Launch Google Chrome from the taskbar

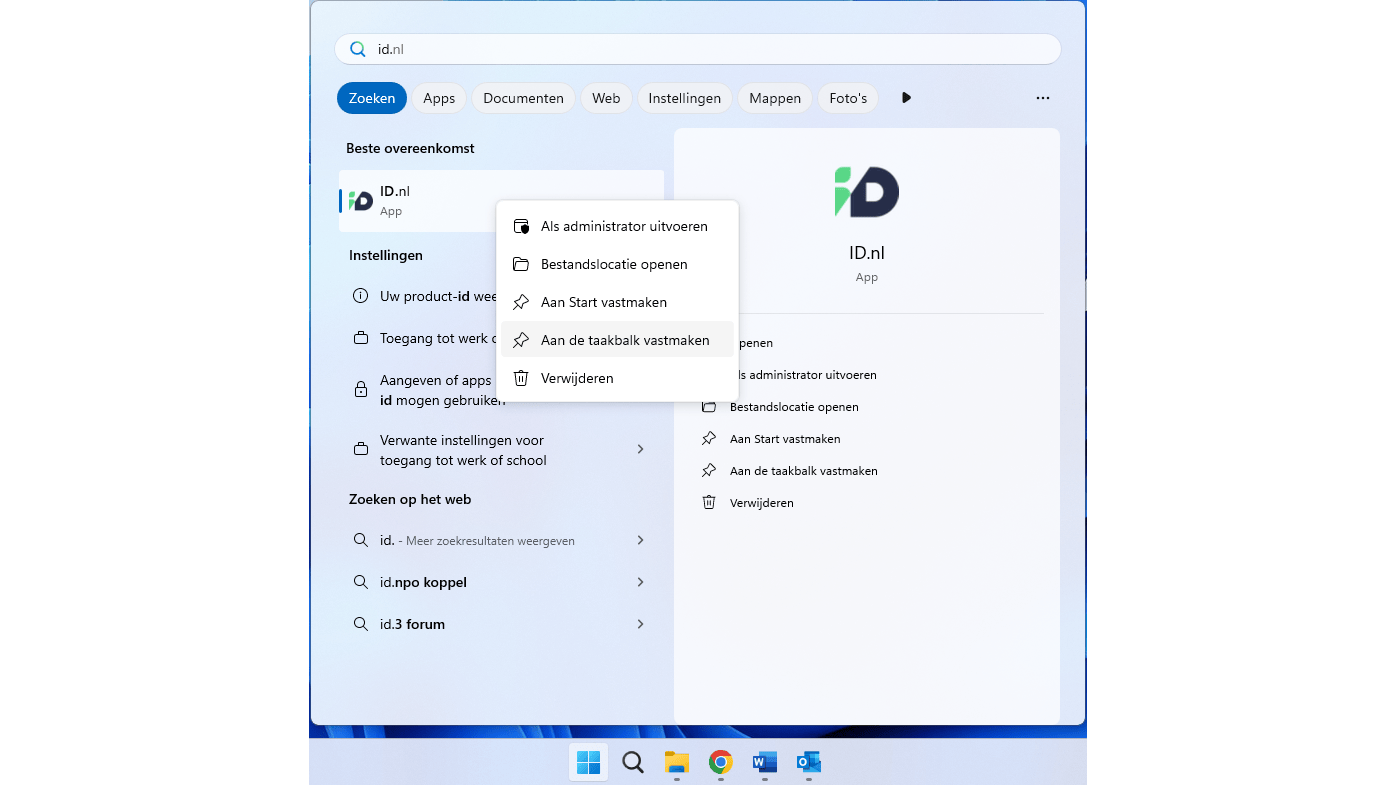(721, 762)
